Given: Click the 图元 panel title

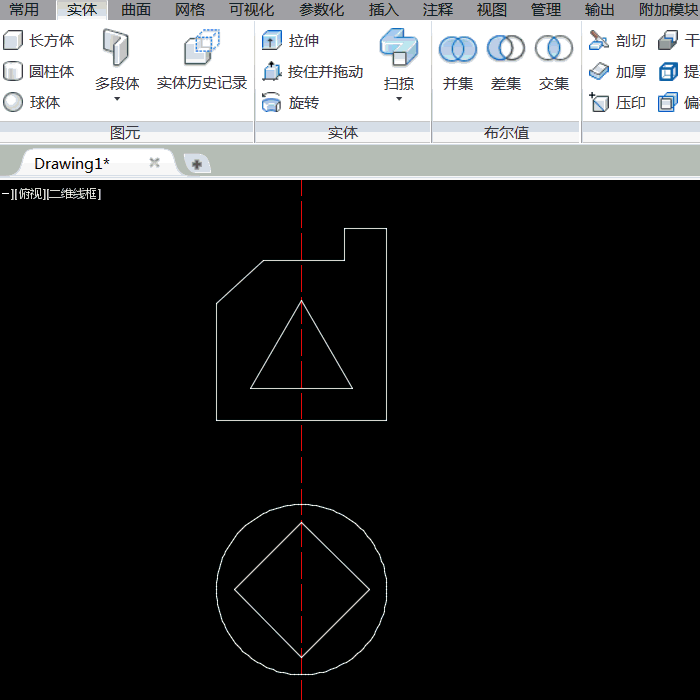Looking at the screenshot, I should (x=125, y=133).
